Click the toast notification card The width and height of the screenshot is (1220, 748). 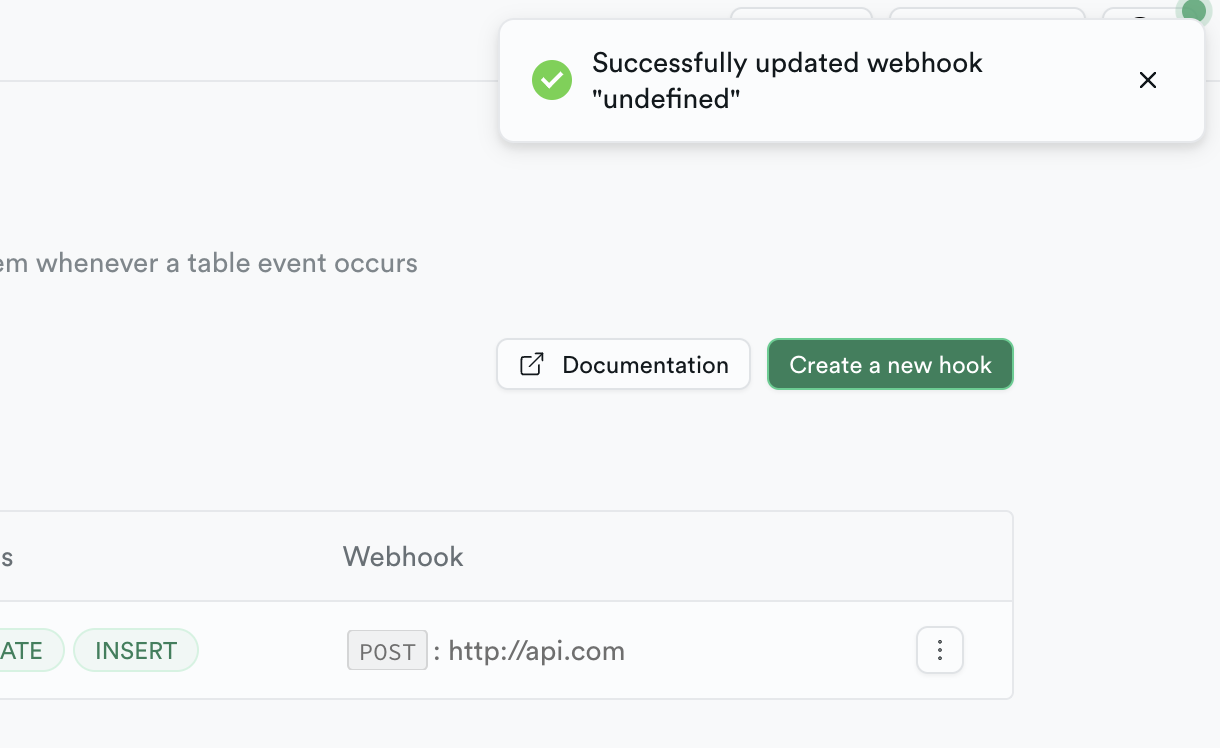click(x=851, y=80)
